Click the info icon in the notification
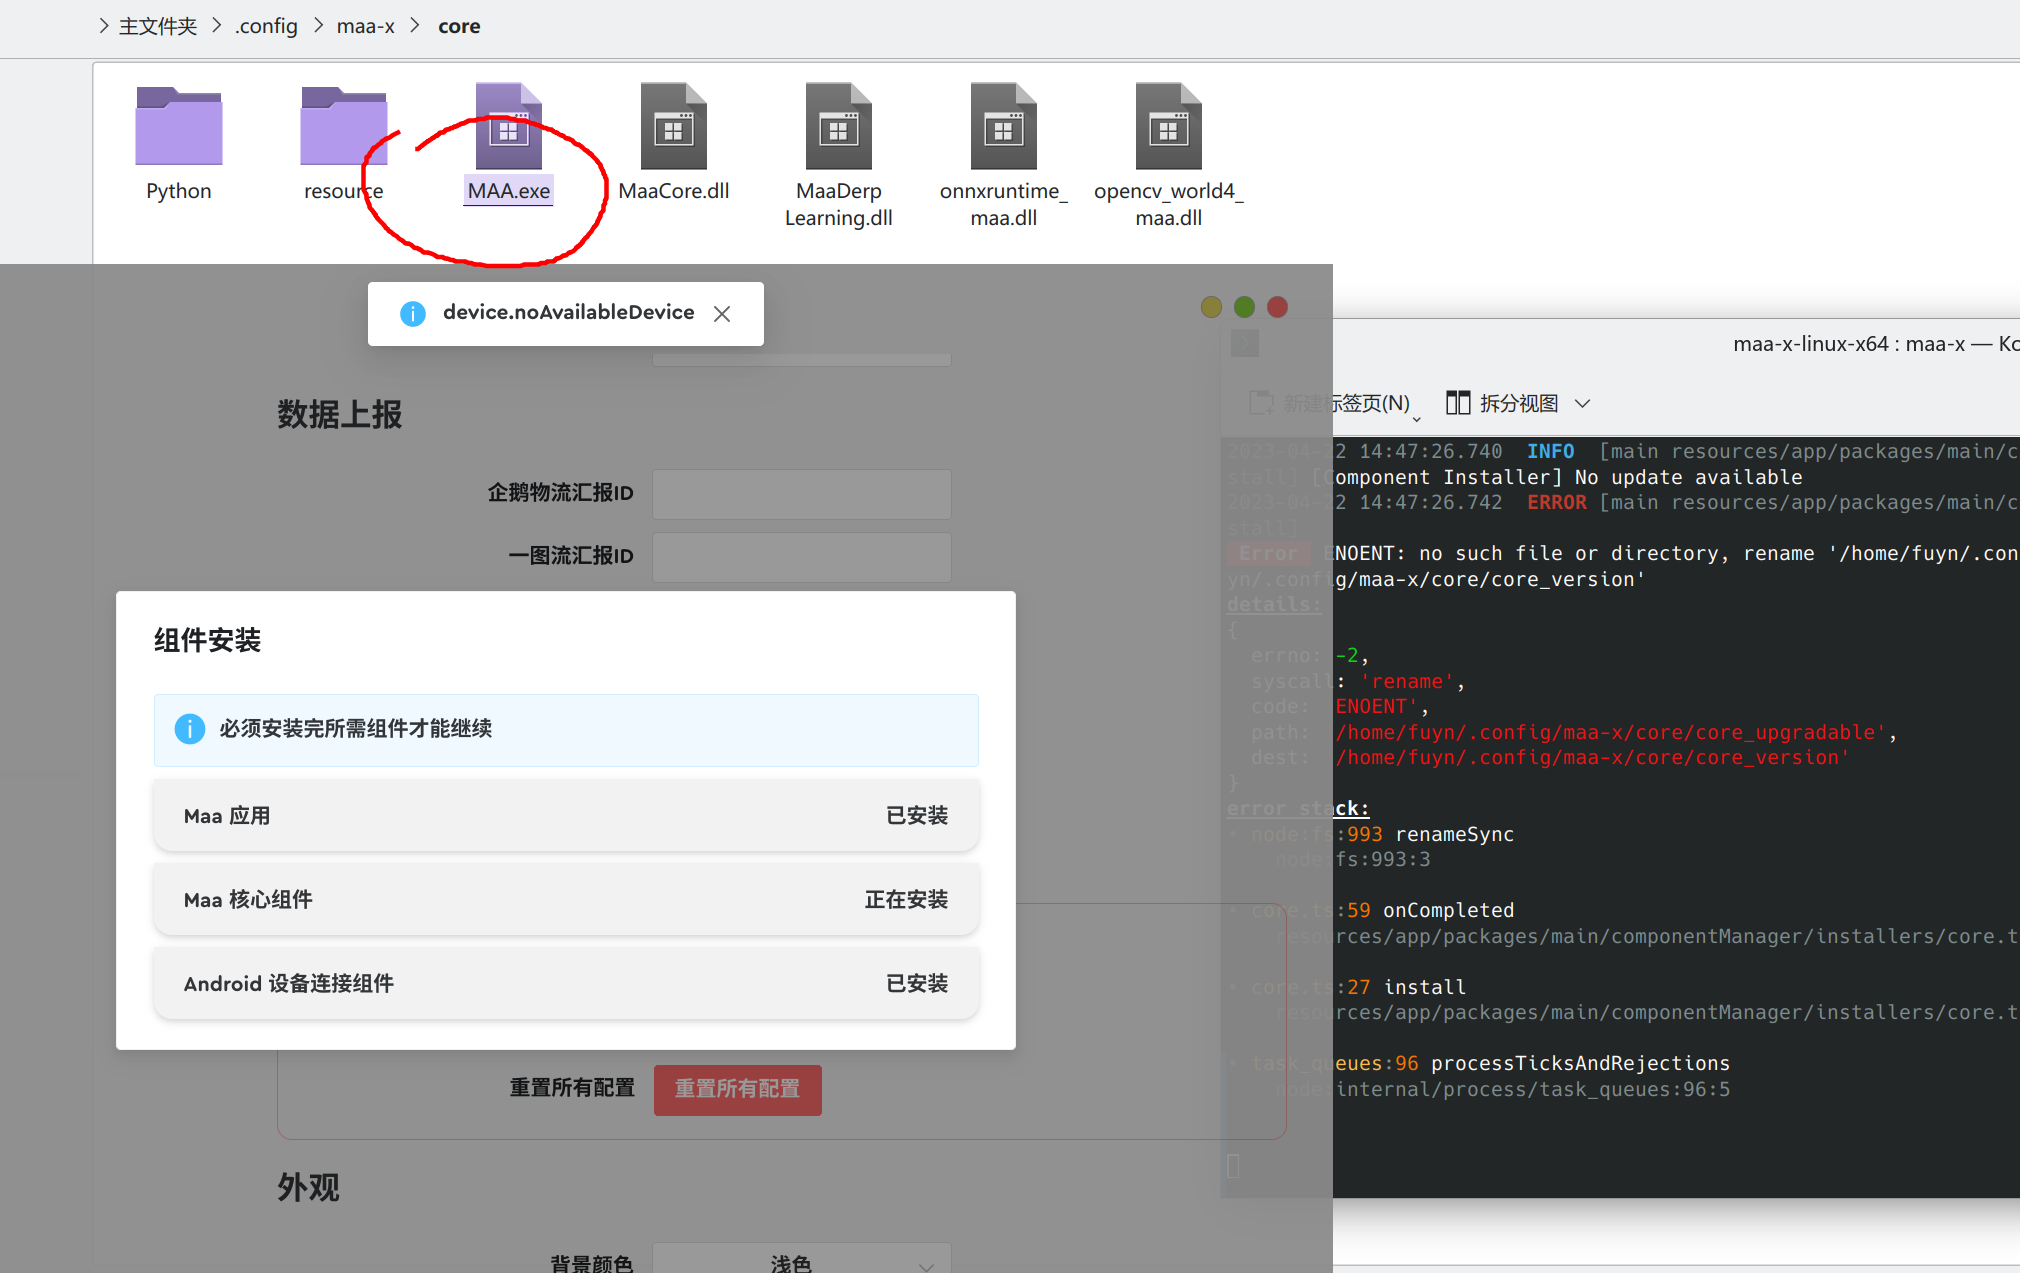This screenshot has width=2020, height=1273. click(x=412, y=314)
